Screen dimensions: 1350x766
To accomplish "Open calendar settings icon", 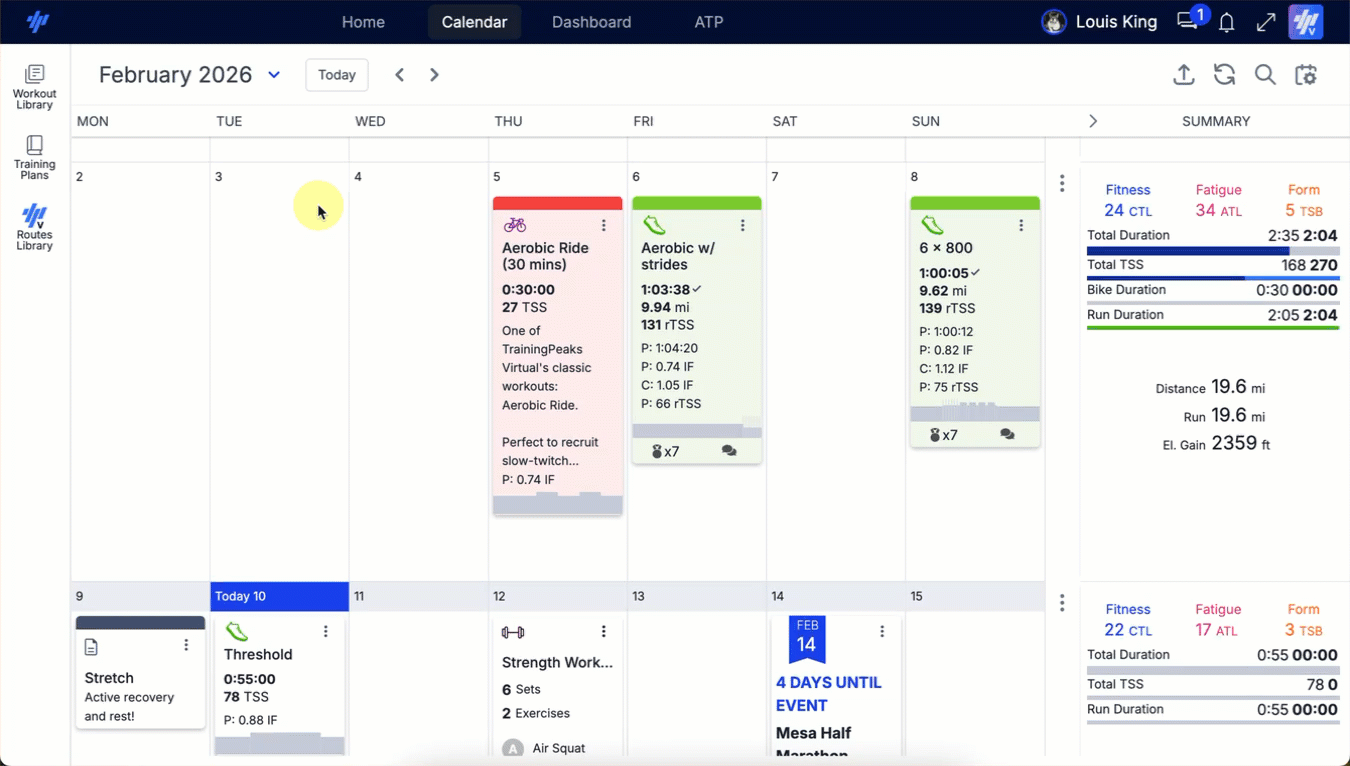I will coord(1306,75).
